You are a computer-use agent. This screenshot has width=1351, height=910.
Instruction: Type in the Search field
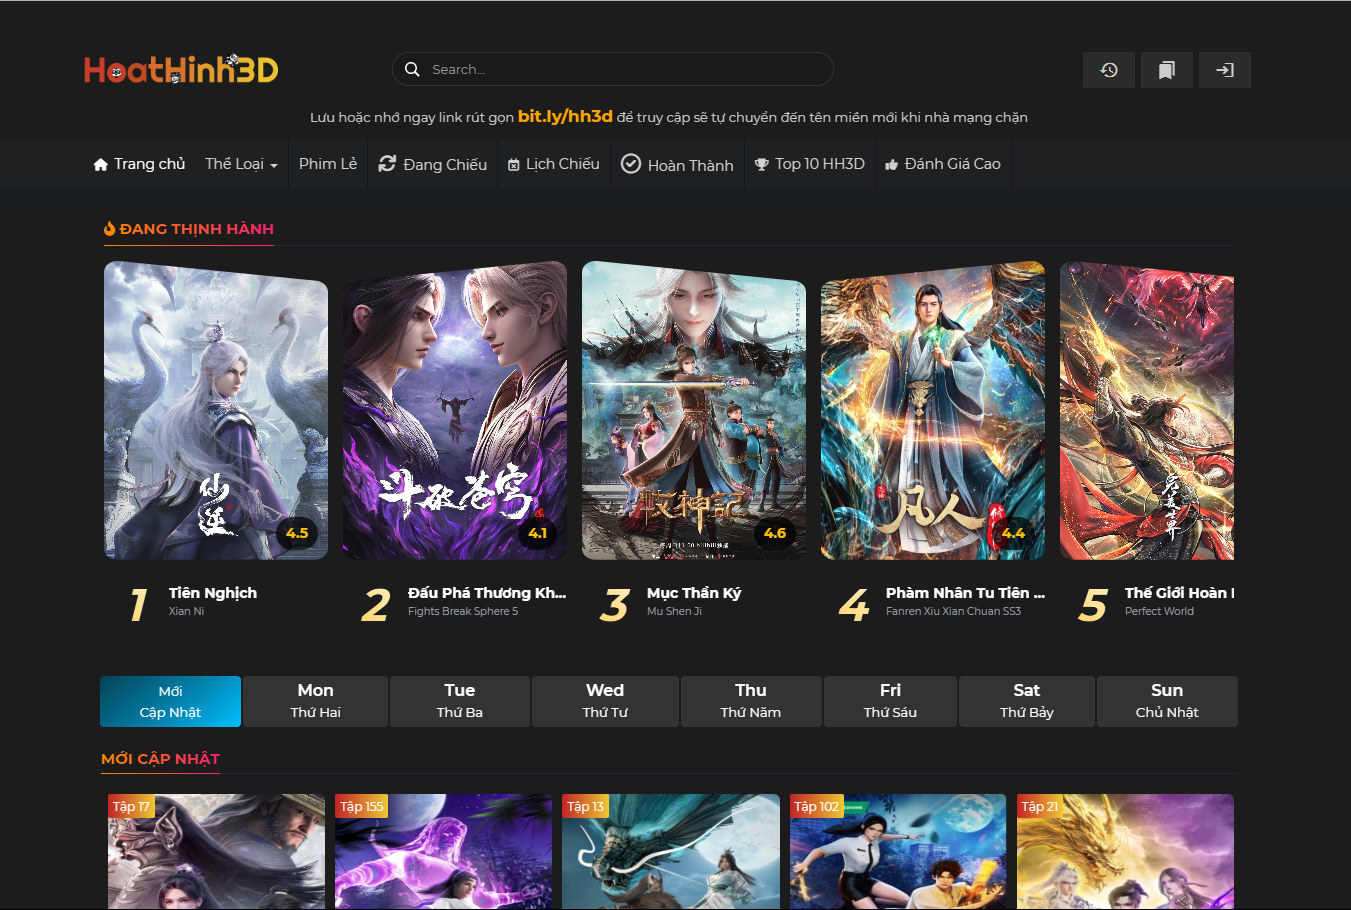point(620,69)
